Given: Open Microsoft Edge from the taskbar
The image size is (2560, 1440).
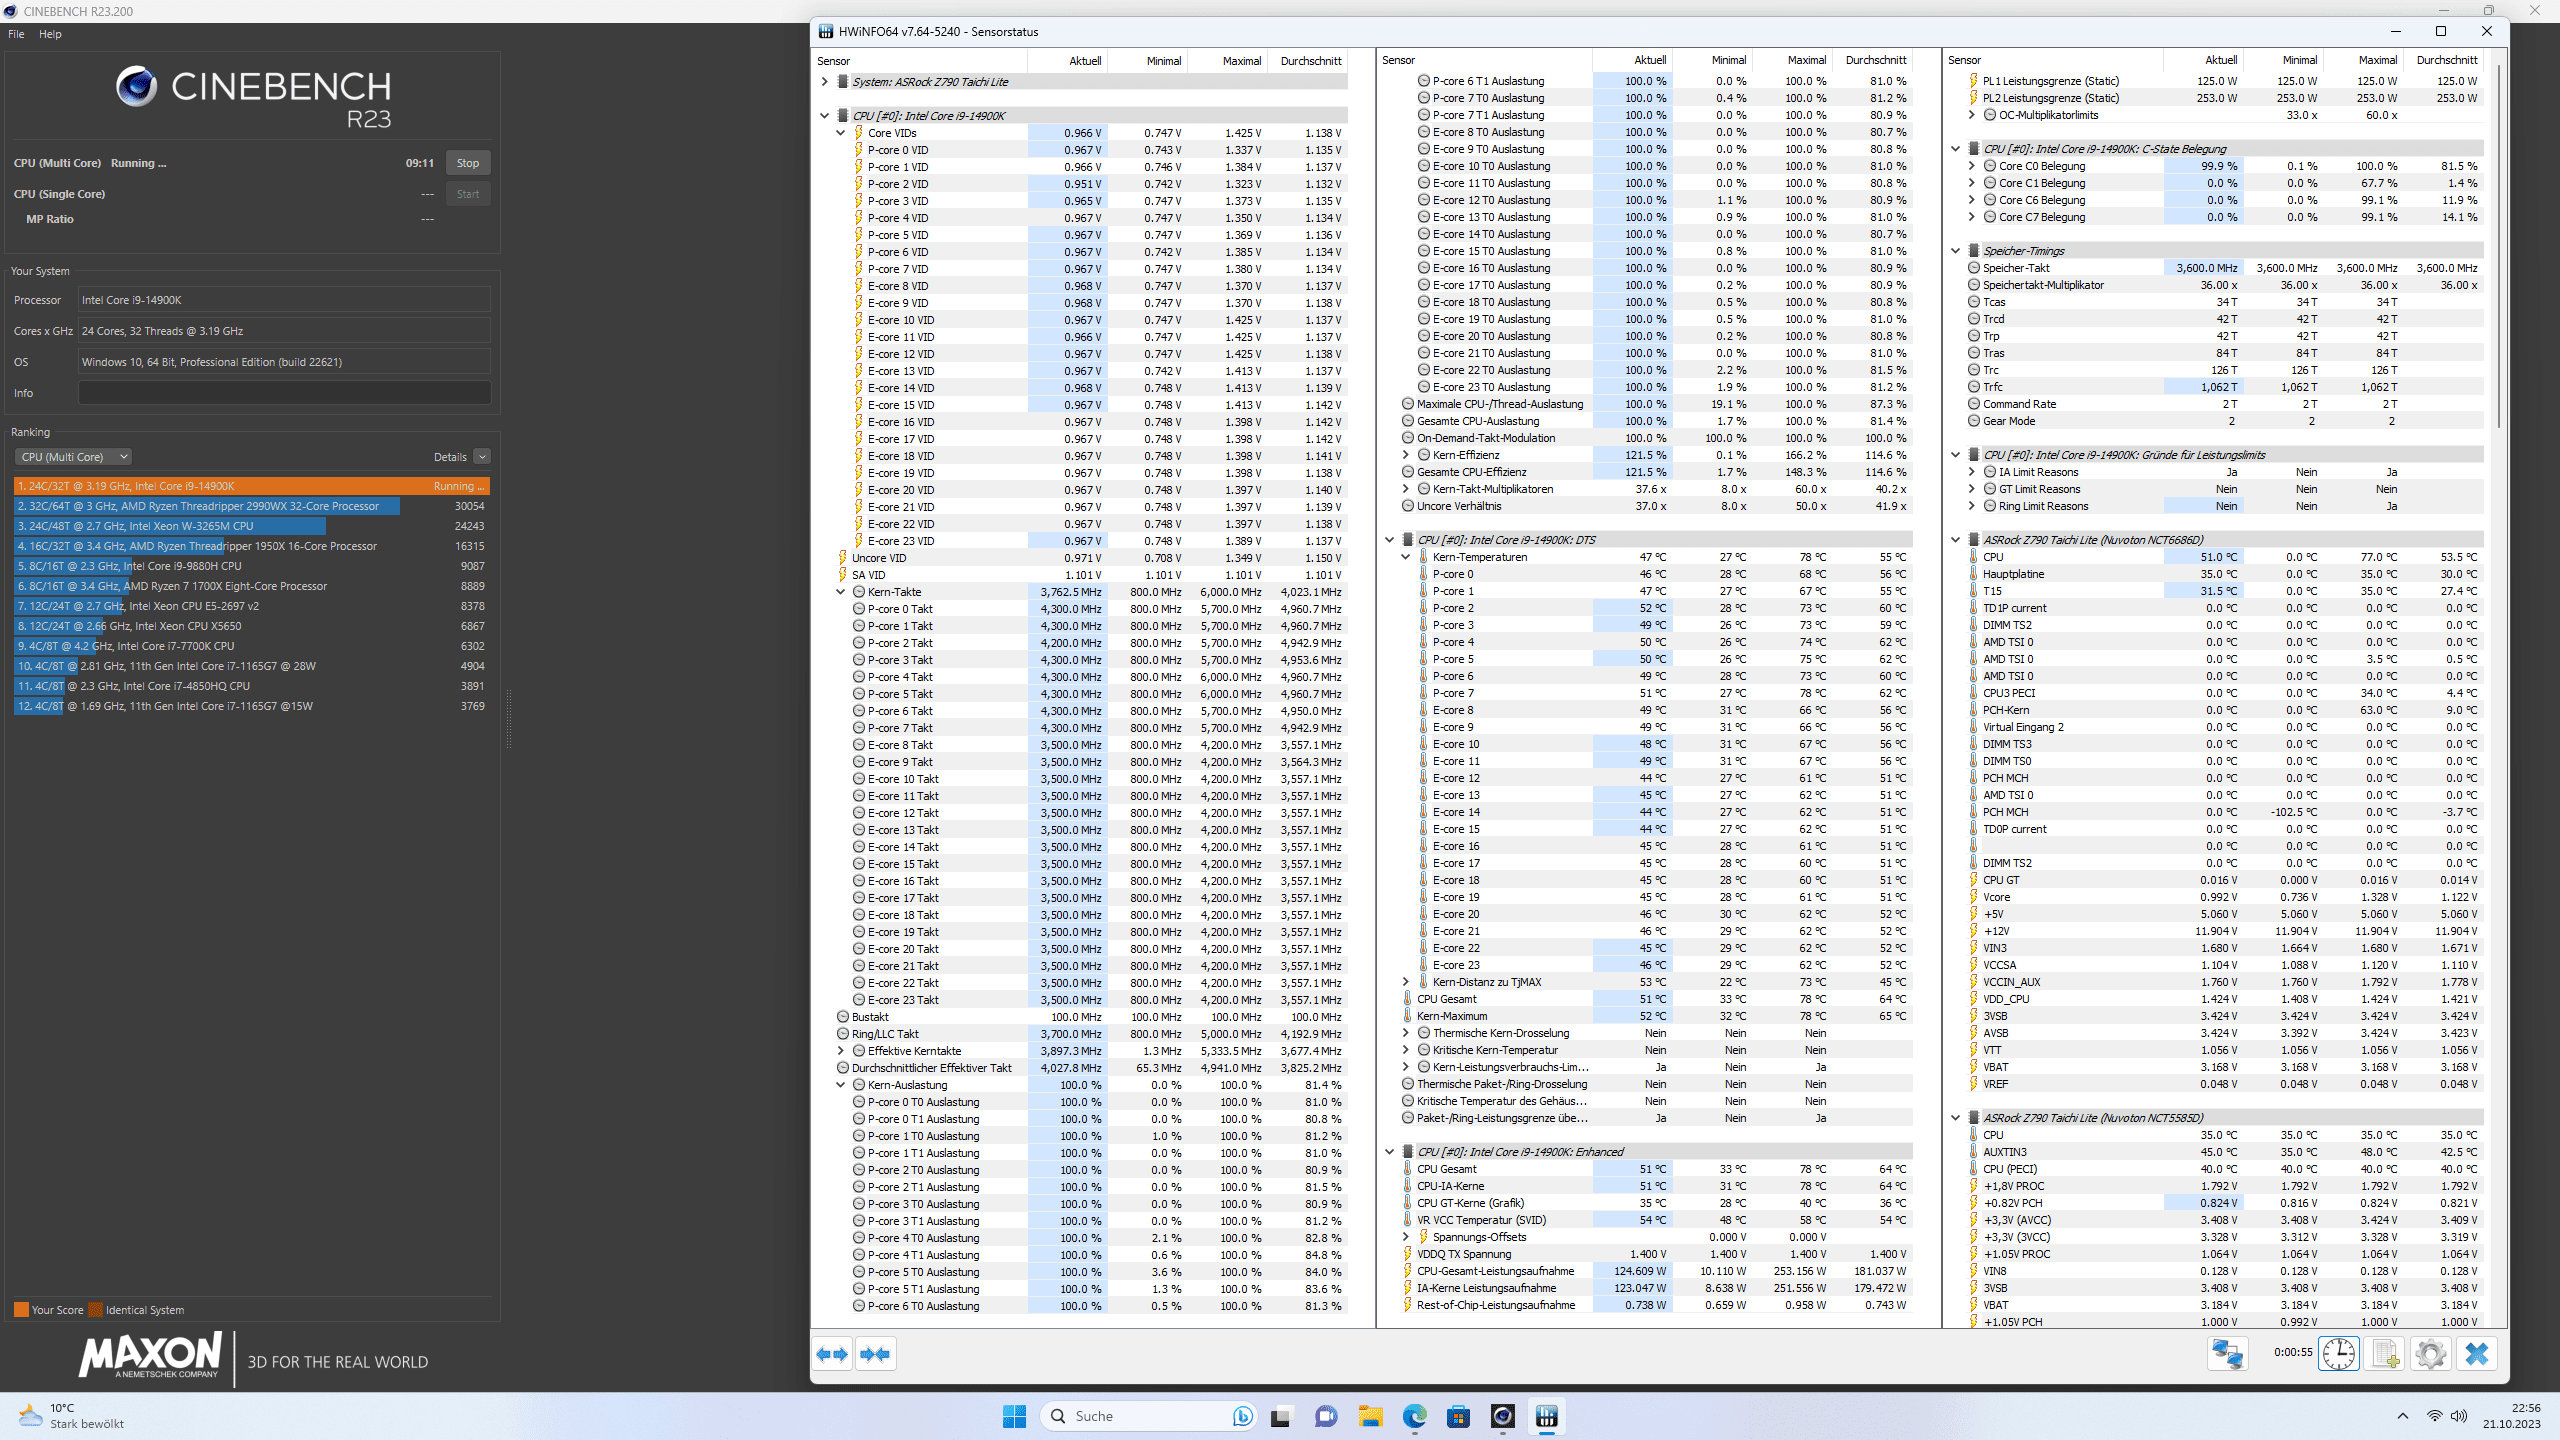Looking at the screenshot, I should click(x=1414, y=1416).
